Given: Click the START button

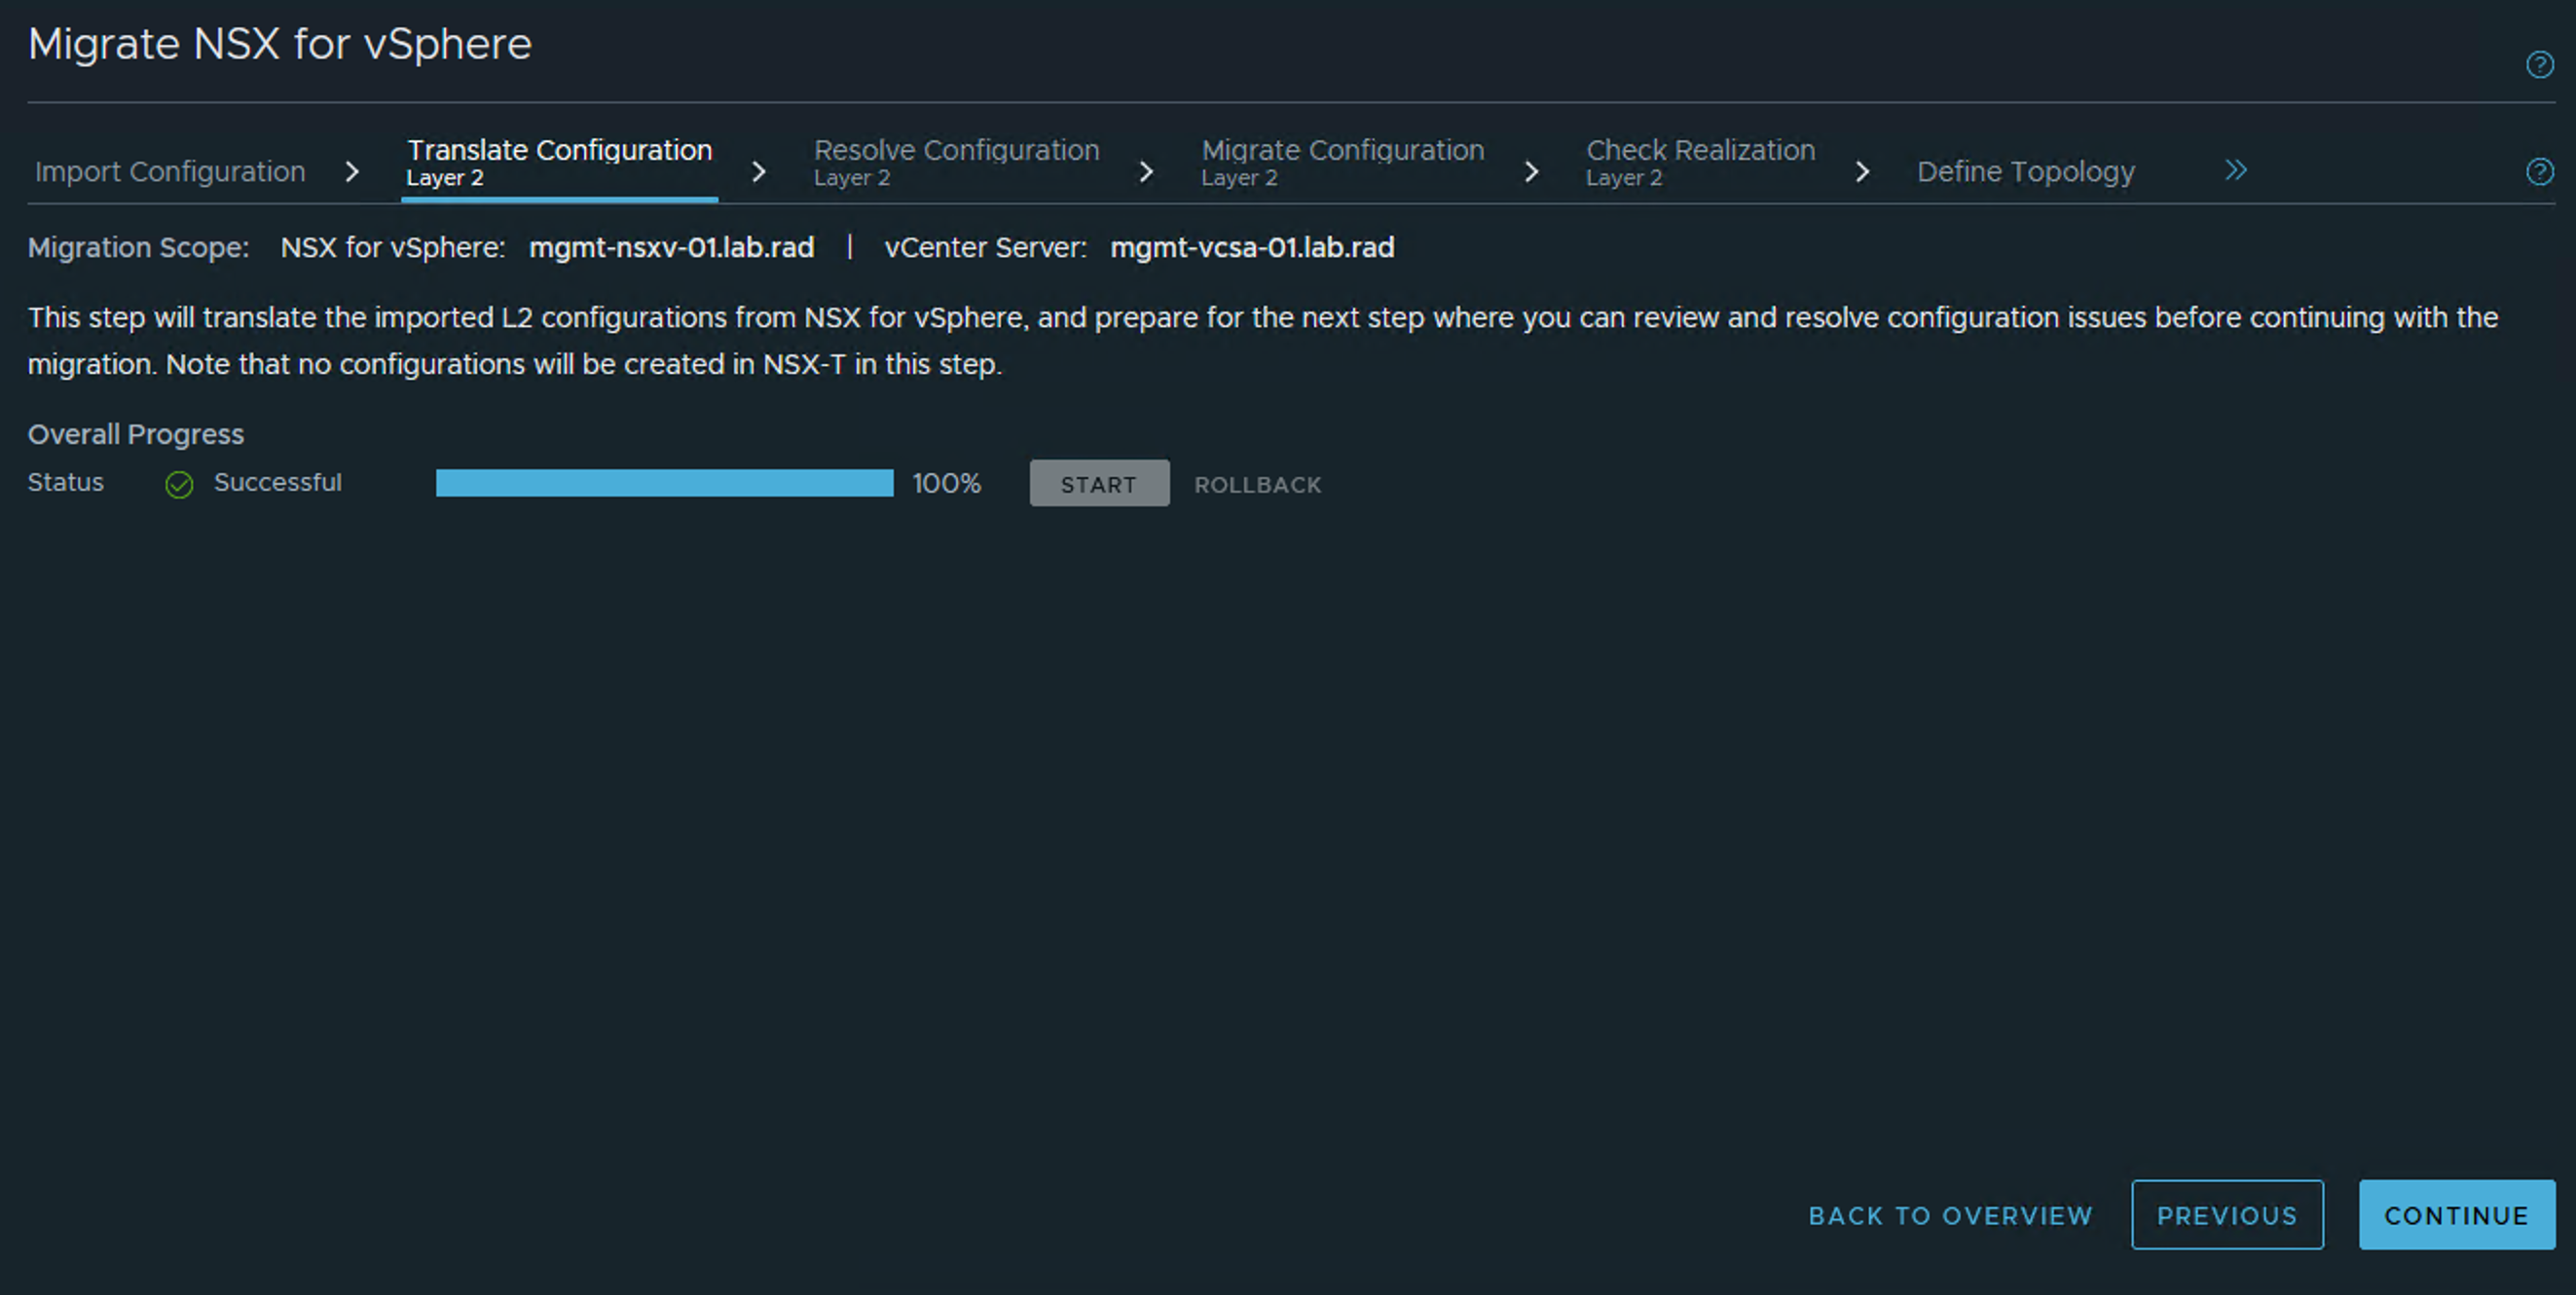Looking at the screenshot, I should click(1099, 484).
